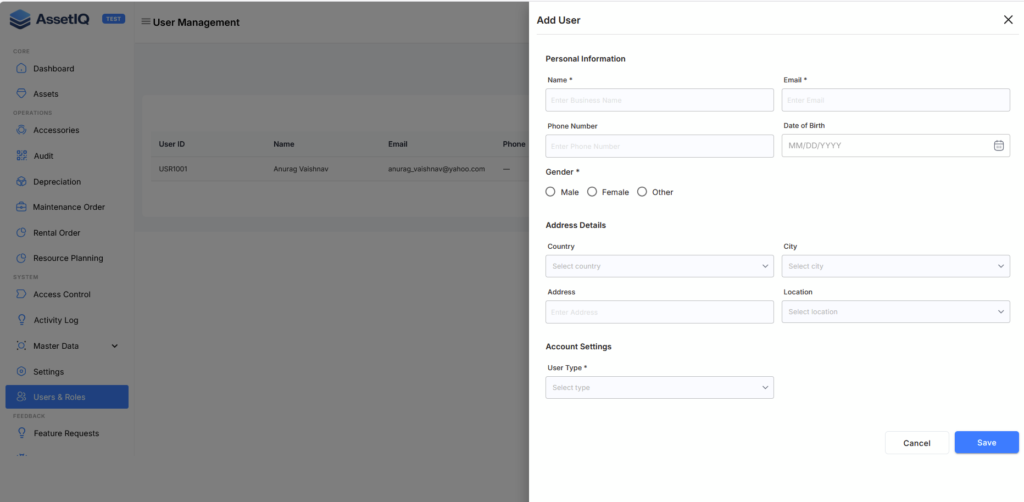Select the Female gender option
This screenshot has height=502, width=1024.
(592, 192)
